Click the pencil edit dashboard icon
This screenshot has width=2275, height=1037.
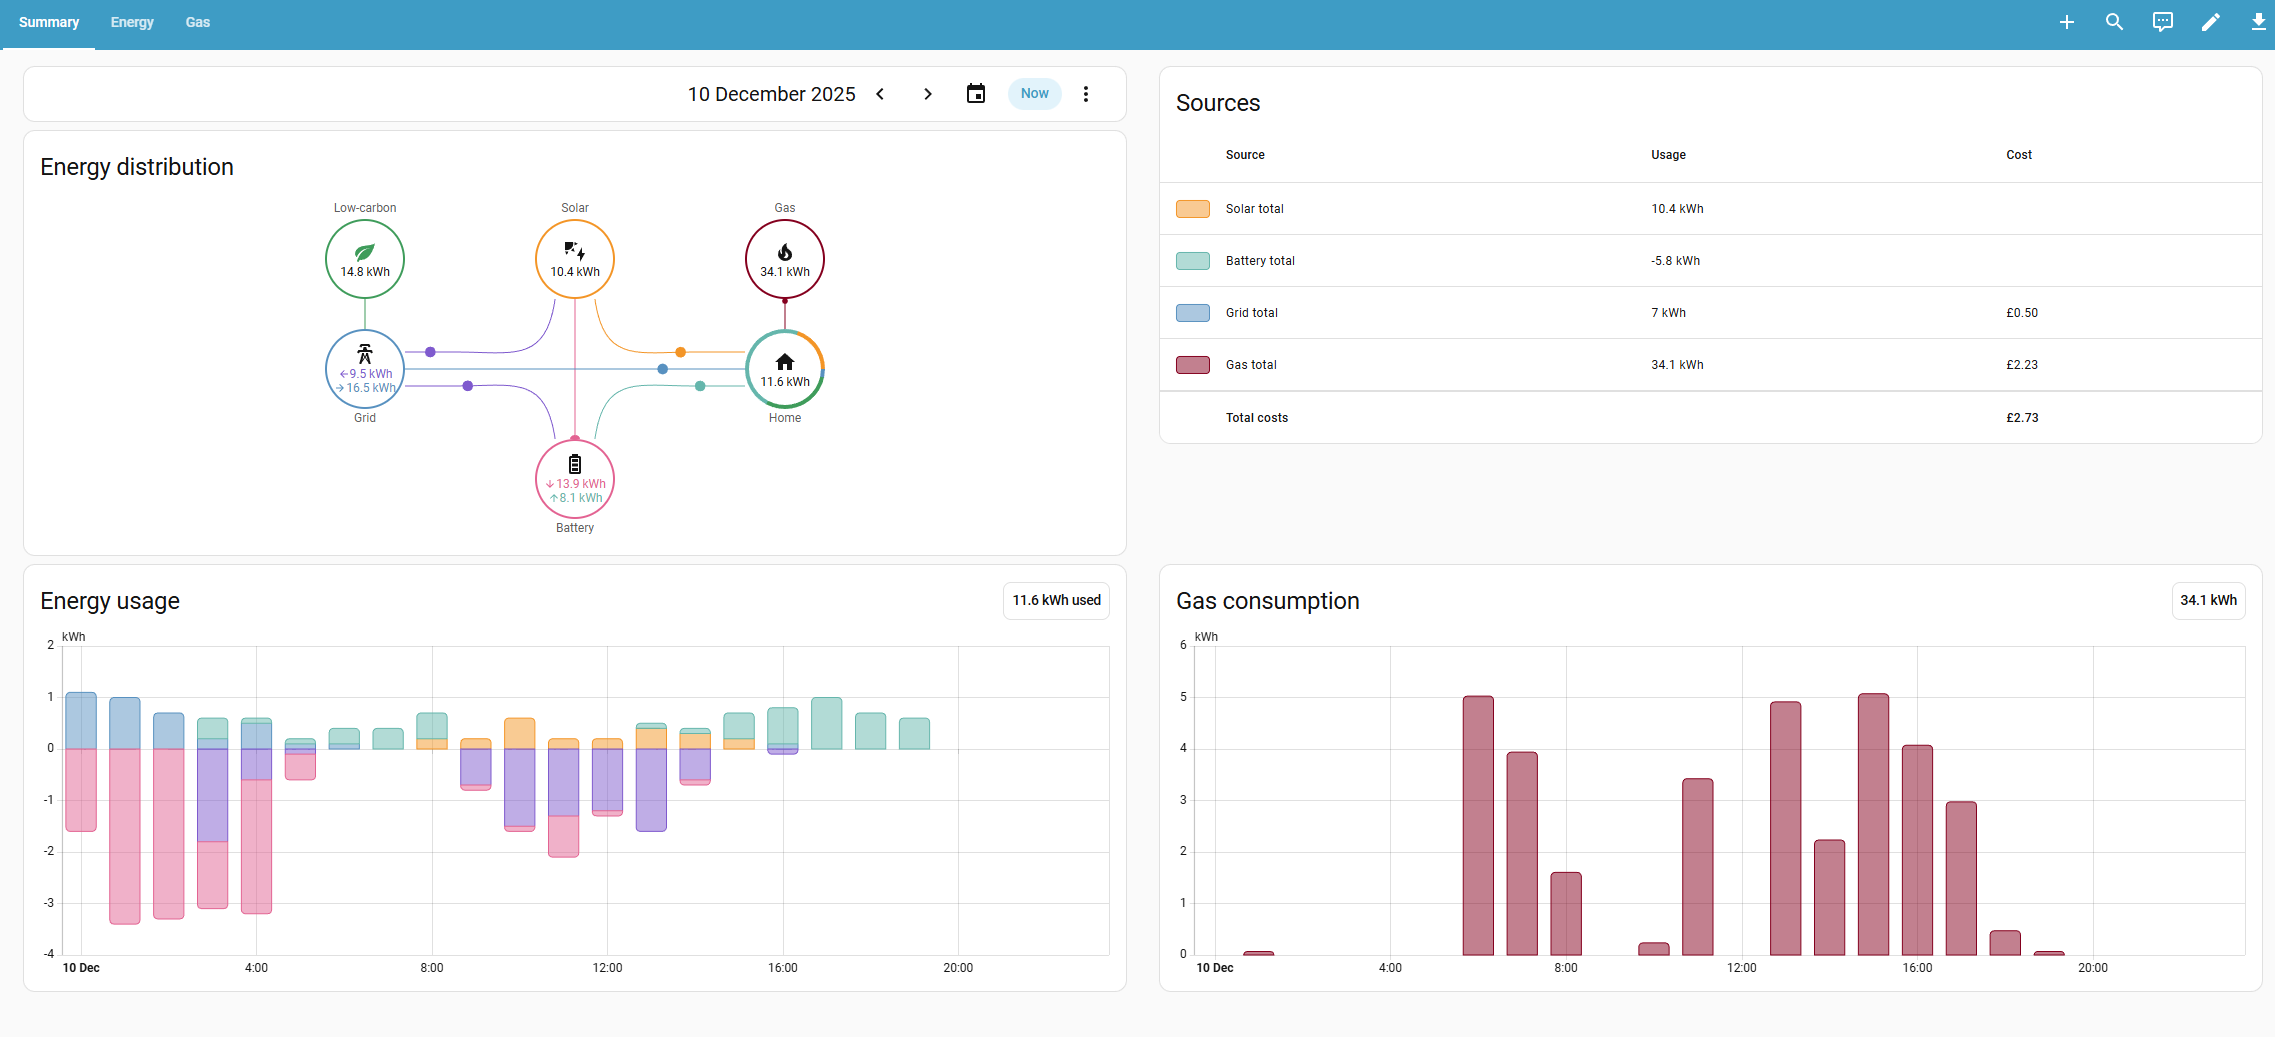(x=2210, y=22)
